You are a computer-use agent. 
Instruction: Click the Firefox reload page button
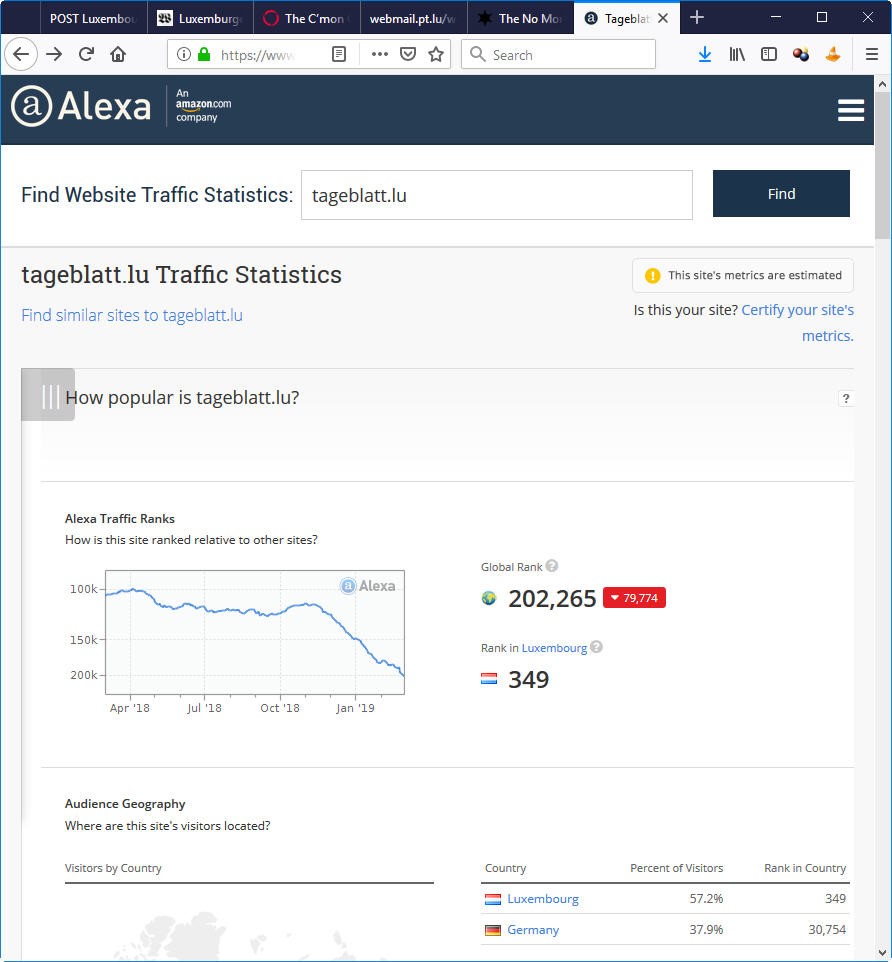tap(86, 55)
